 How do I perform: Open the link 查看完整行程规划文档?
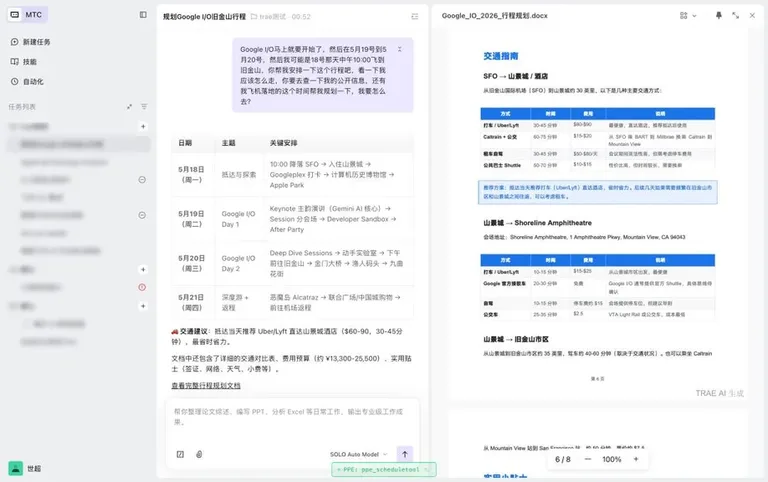click(x=206, y=386)
